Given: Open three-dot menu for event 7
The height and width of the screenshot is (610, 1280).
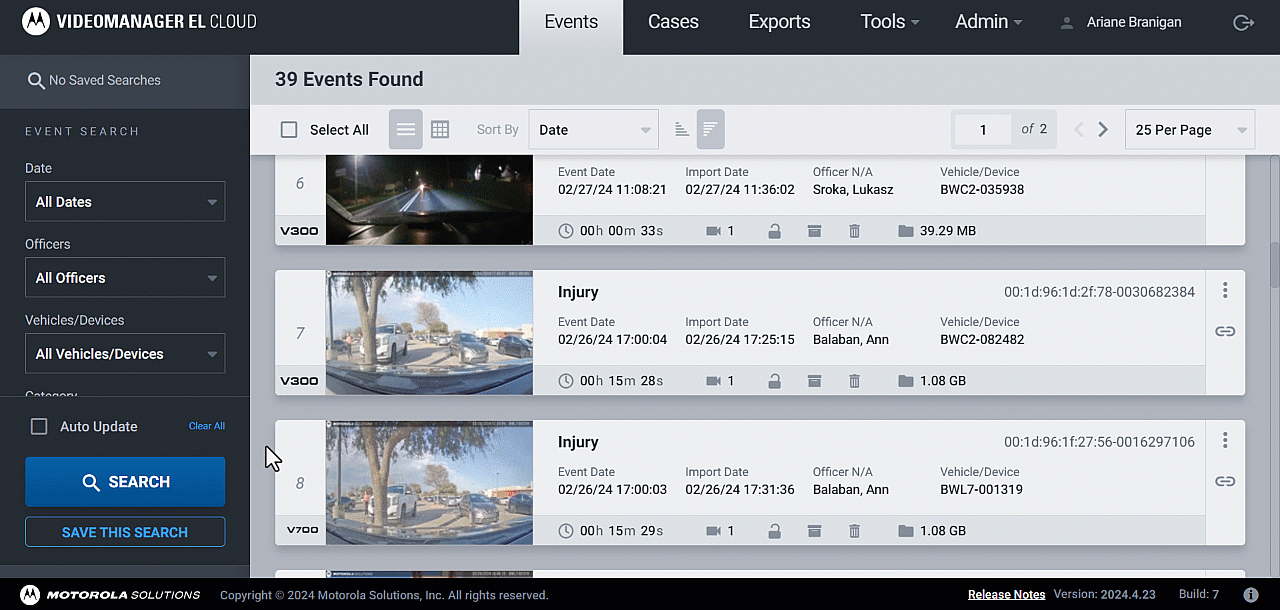Looking at the screenshot, I should coord(1225,291).
